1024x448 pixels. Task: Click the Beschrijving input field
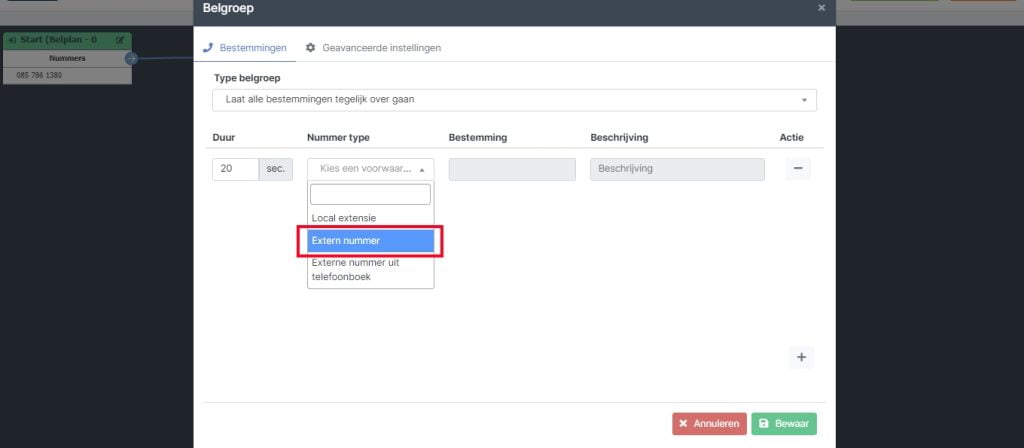coord(677,169)
